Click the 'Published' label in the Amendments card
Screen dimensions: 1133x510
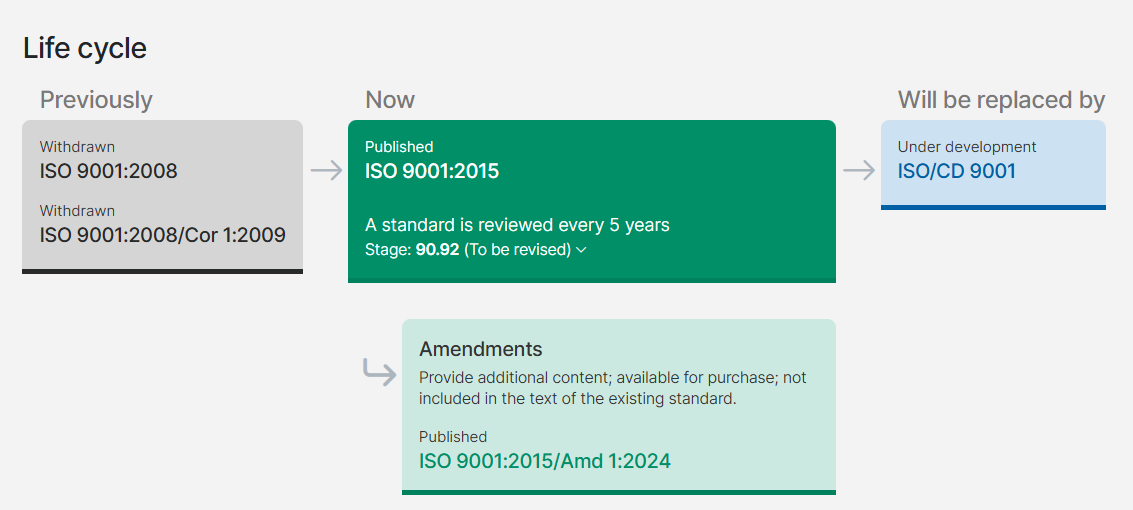click(x=453, y=436)
